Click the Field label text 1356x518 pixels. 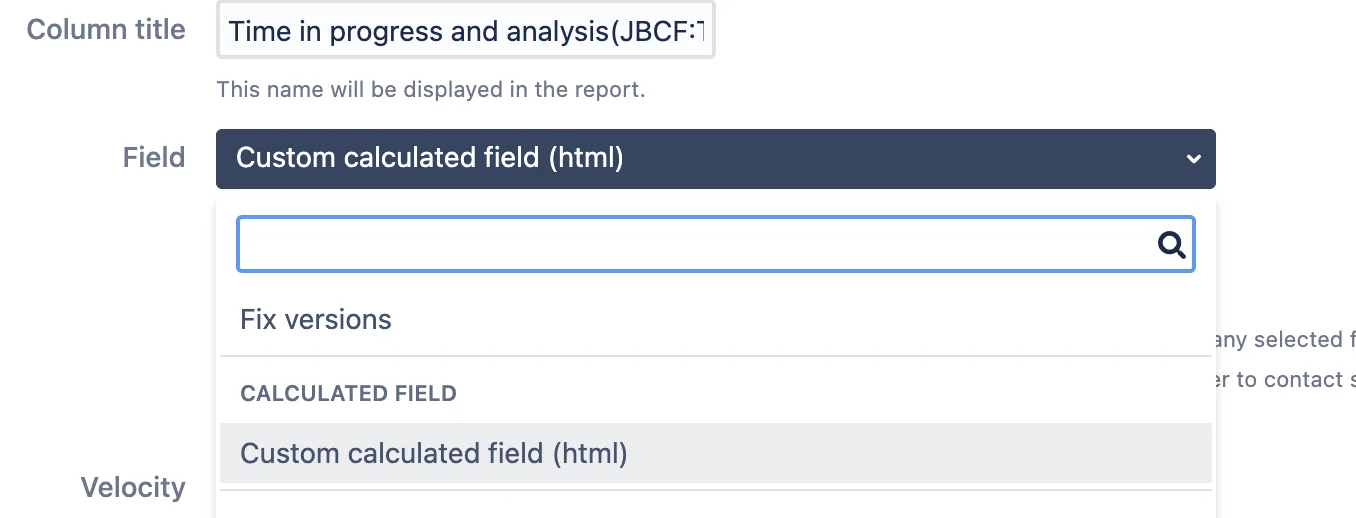point(154,157)
